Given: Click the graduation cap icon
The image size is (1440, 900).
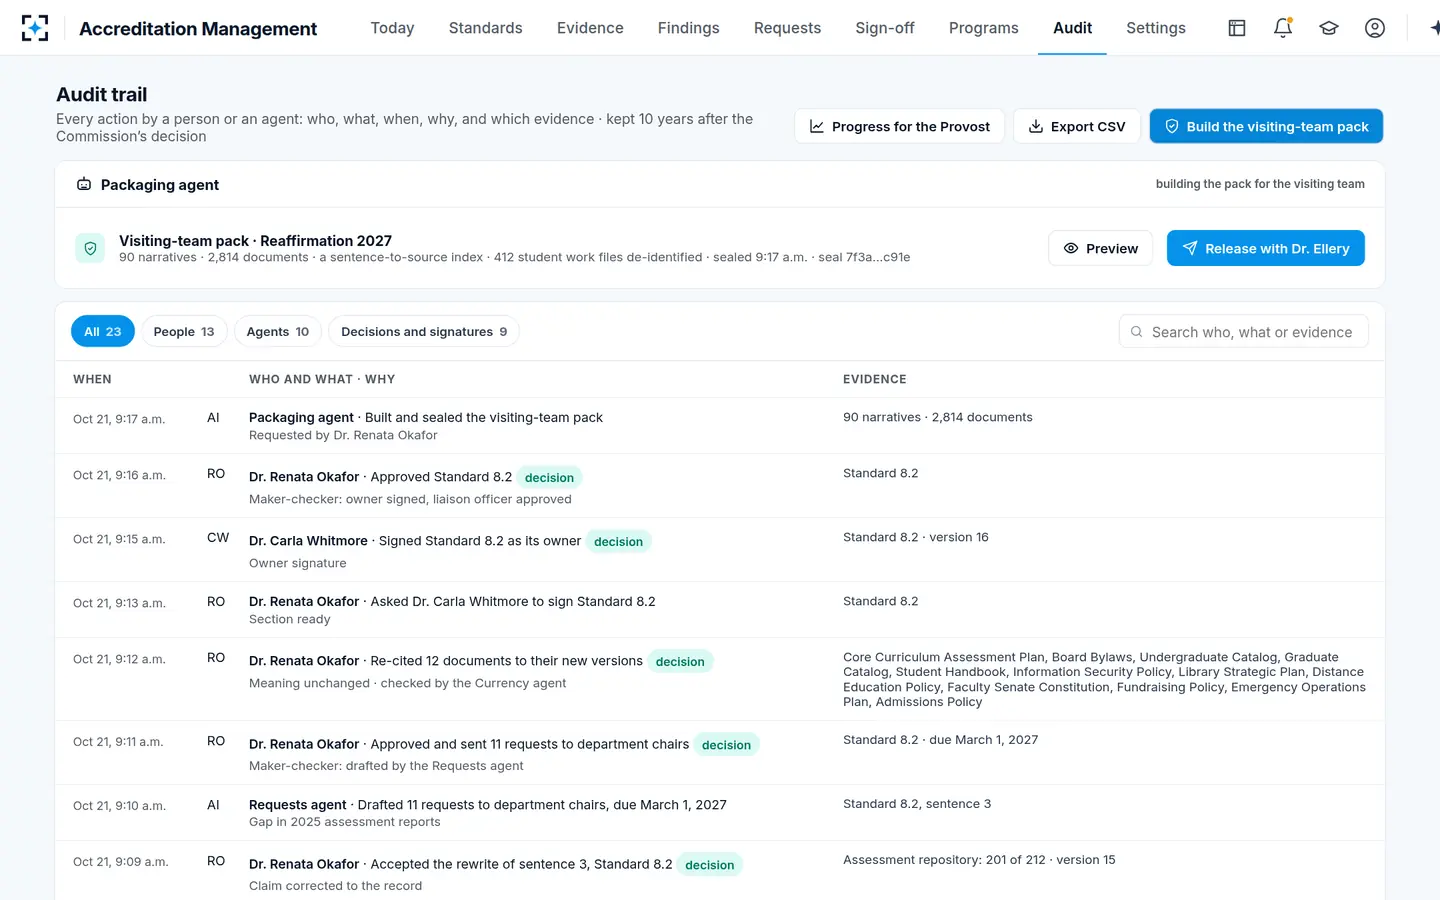Looking at the screenshot, I should click(1329, 28).
